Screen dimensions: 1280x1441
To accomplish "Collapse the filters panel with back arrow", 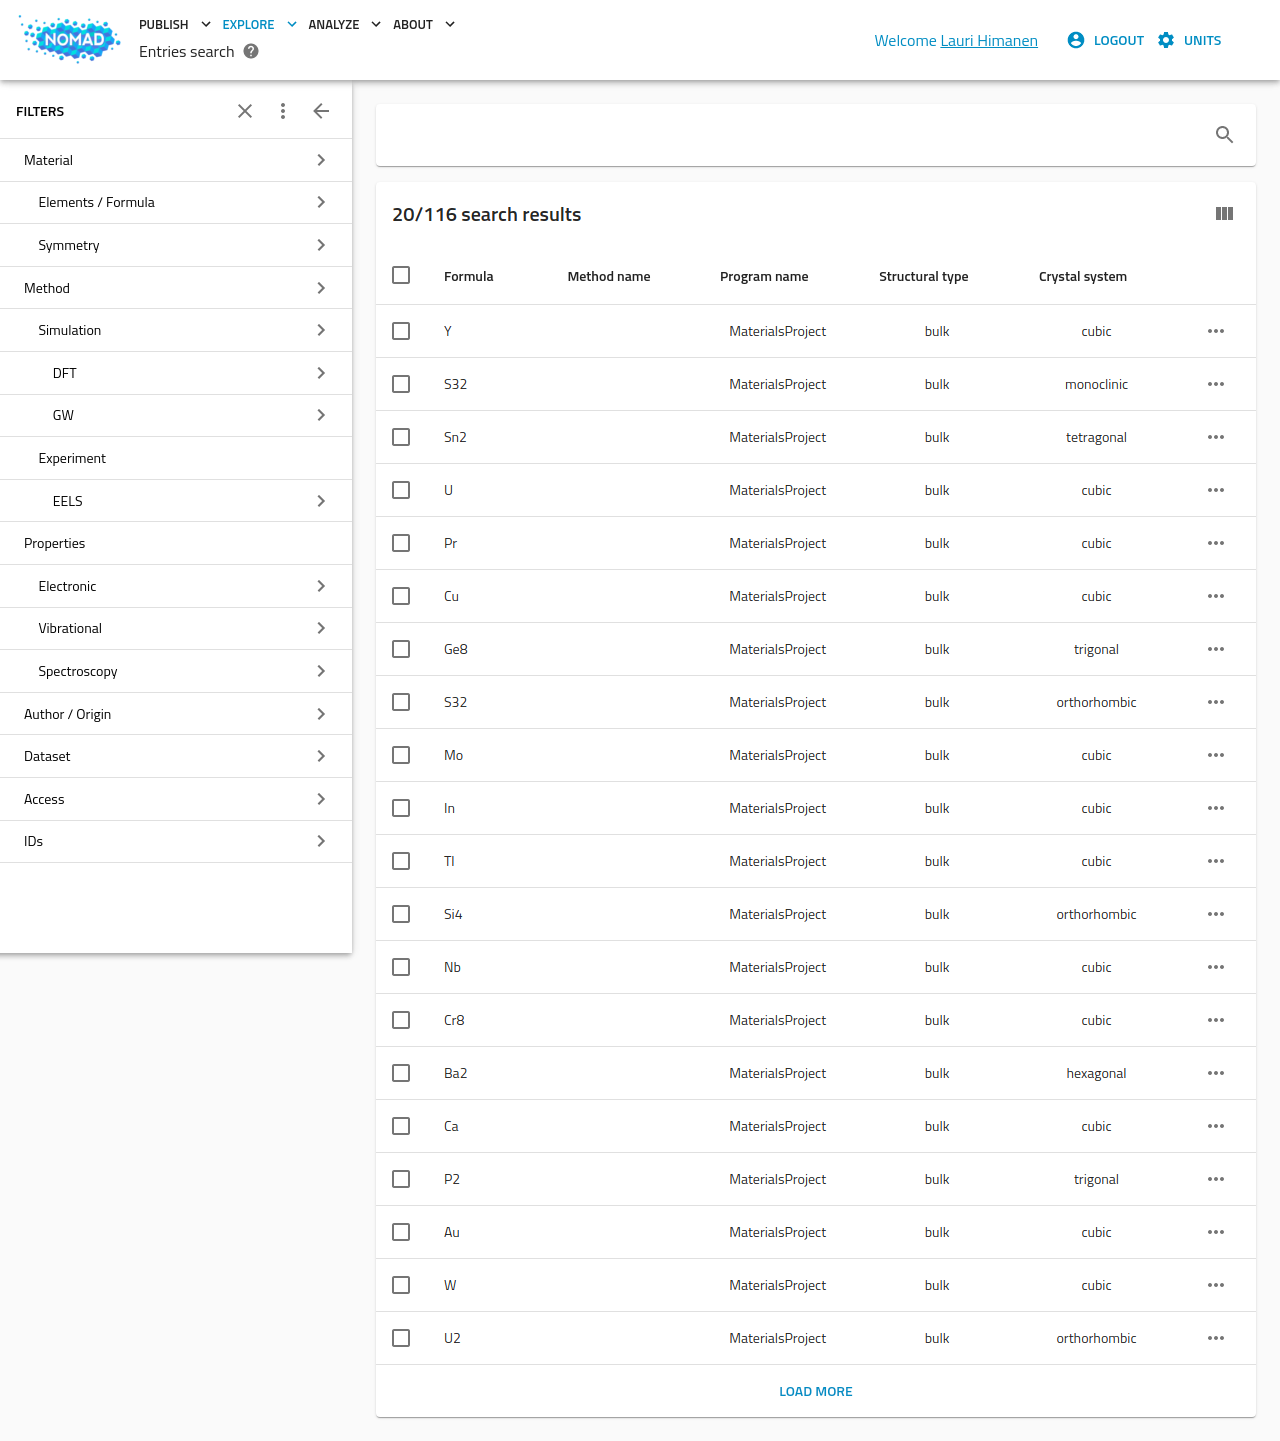I will (321, 111).
